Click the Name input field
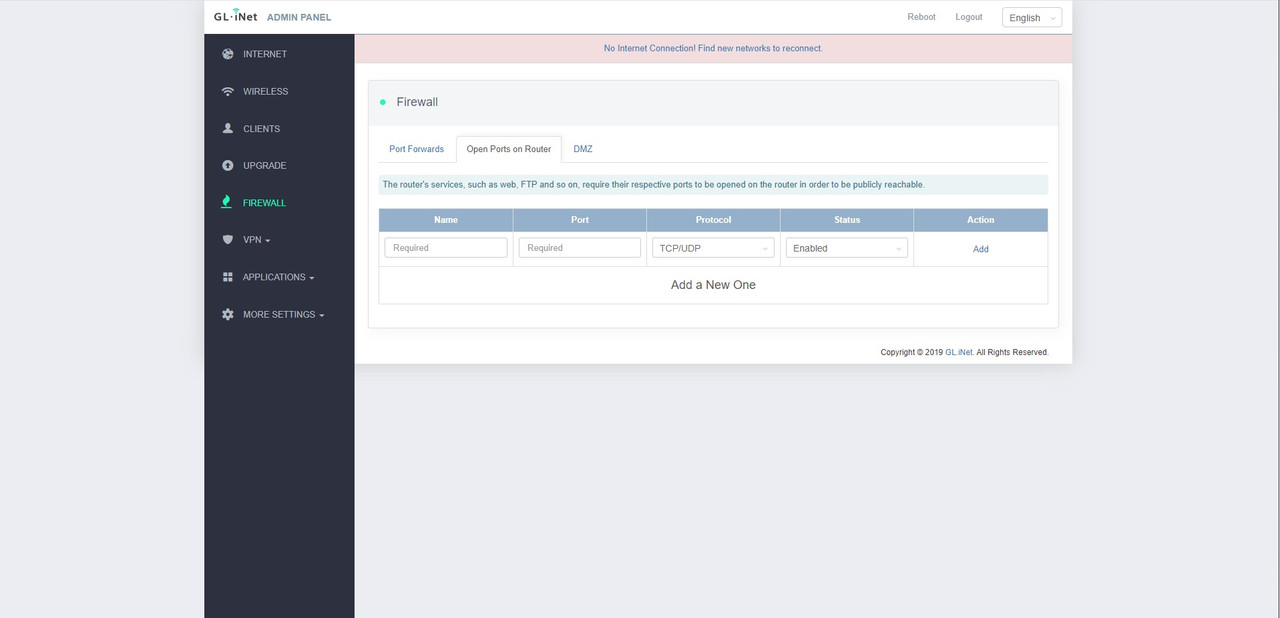Screen dimensions: 1280x618 click(446, 248)
